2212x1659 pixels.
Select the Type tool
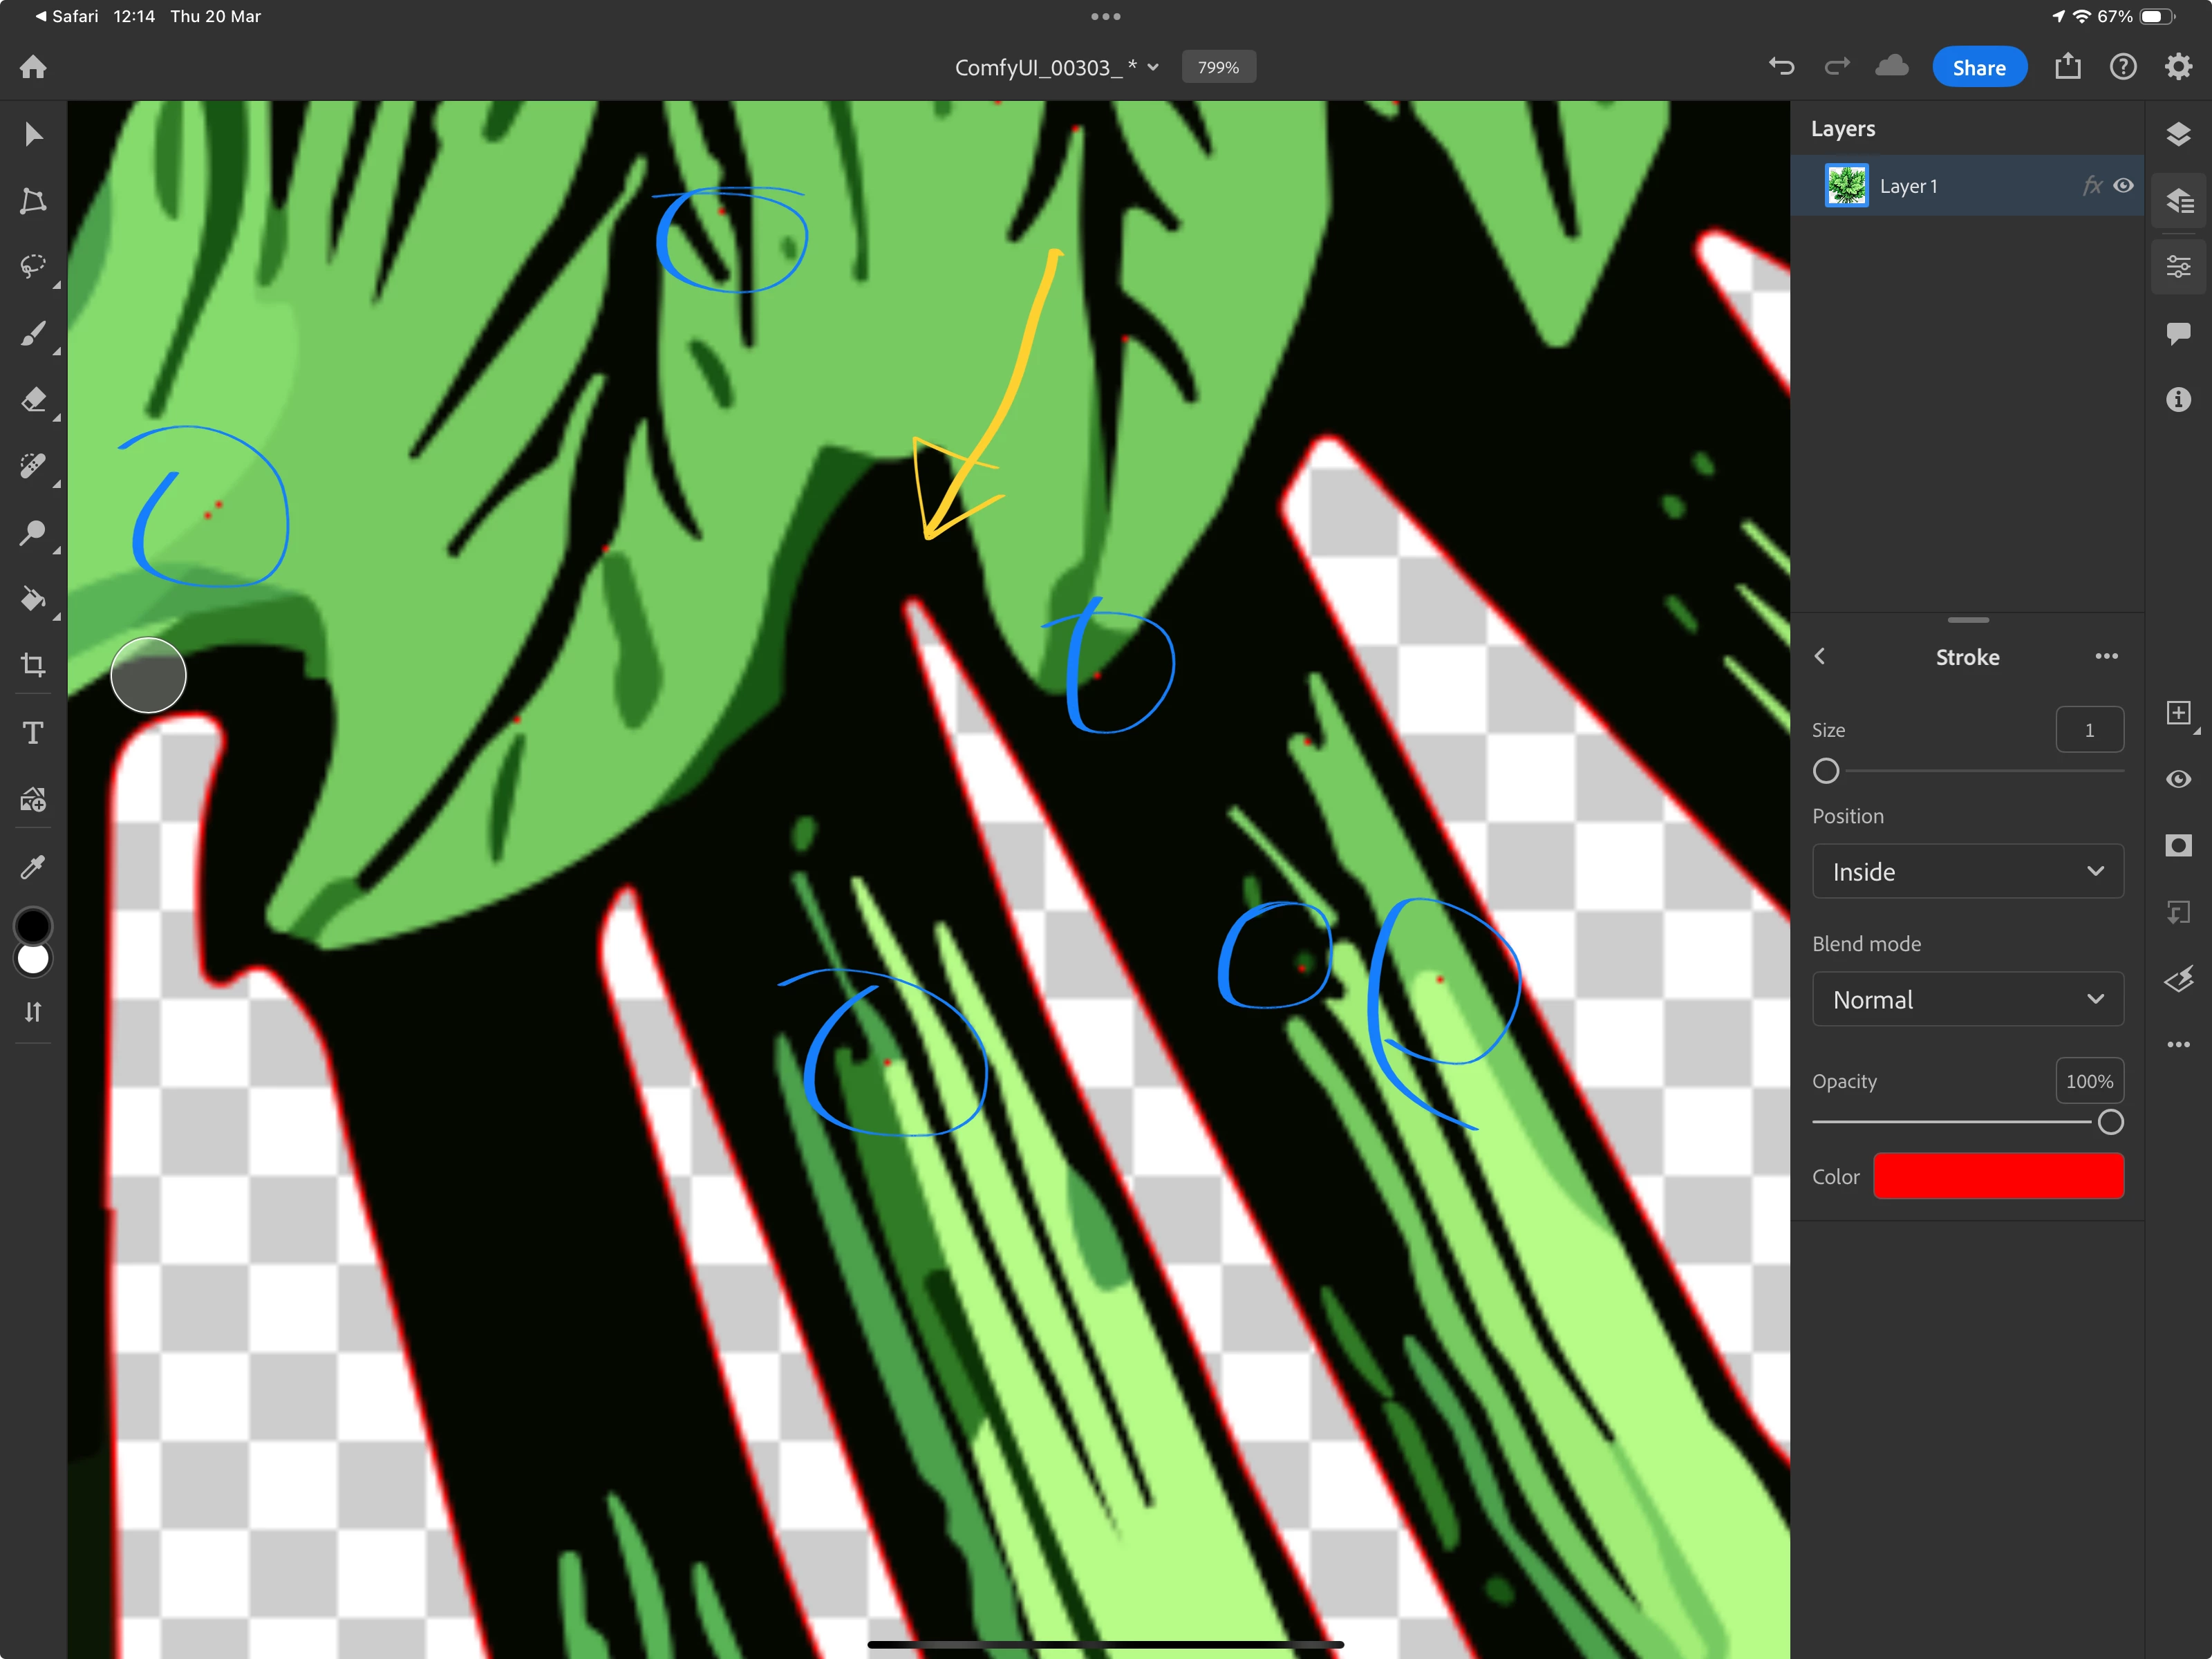click(33, 733)
